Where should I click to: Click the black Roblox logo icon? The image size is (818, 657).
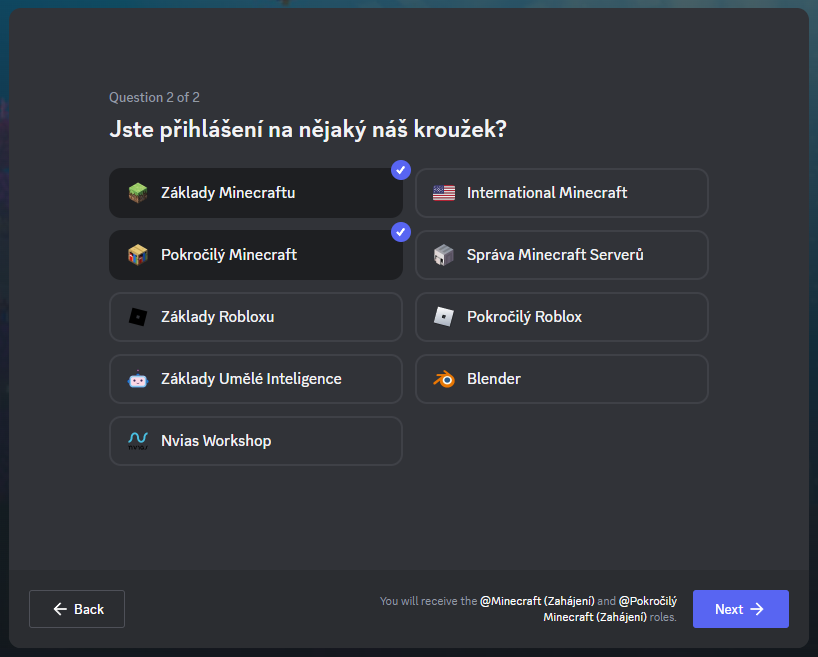[x=138, y=317]
